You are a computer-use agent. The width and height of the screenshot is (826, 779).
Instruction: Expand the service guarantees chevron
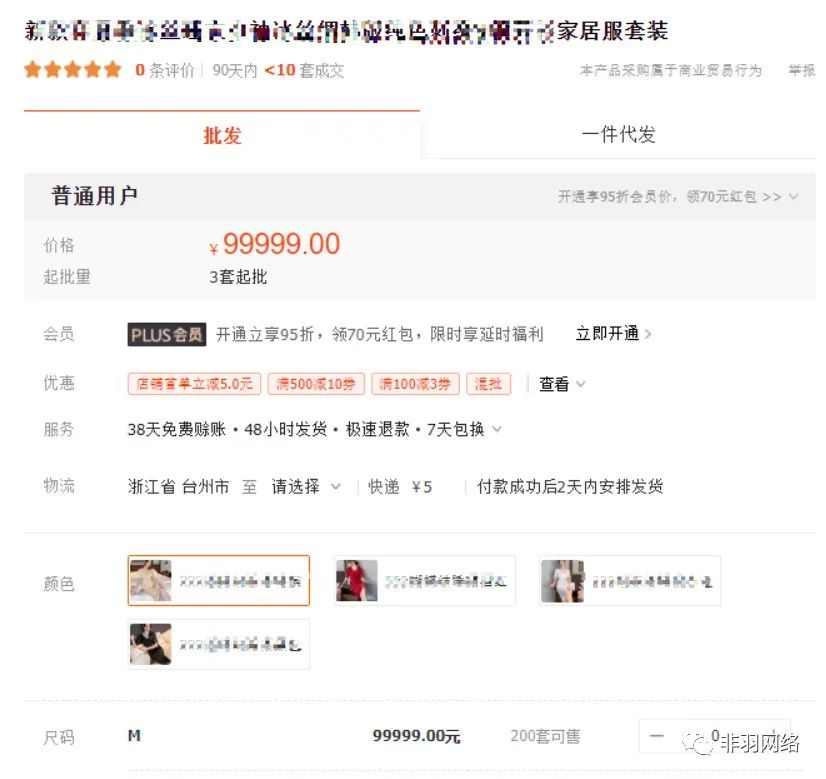click(x=497, y=430)
